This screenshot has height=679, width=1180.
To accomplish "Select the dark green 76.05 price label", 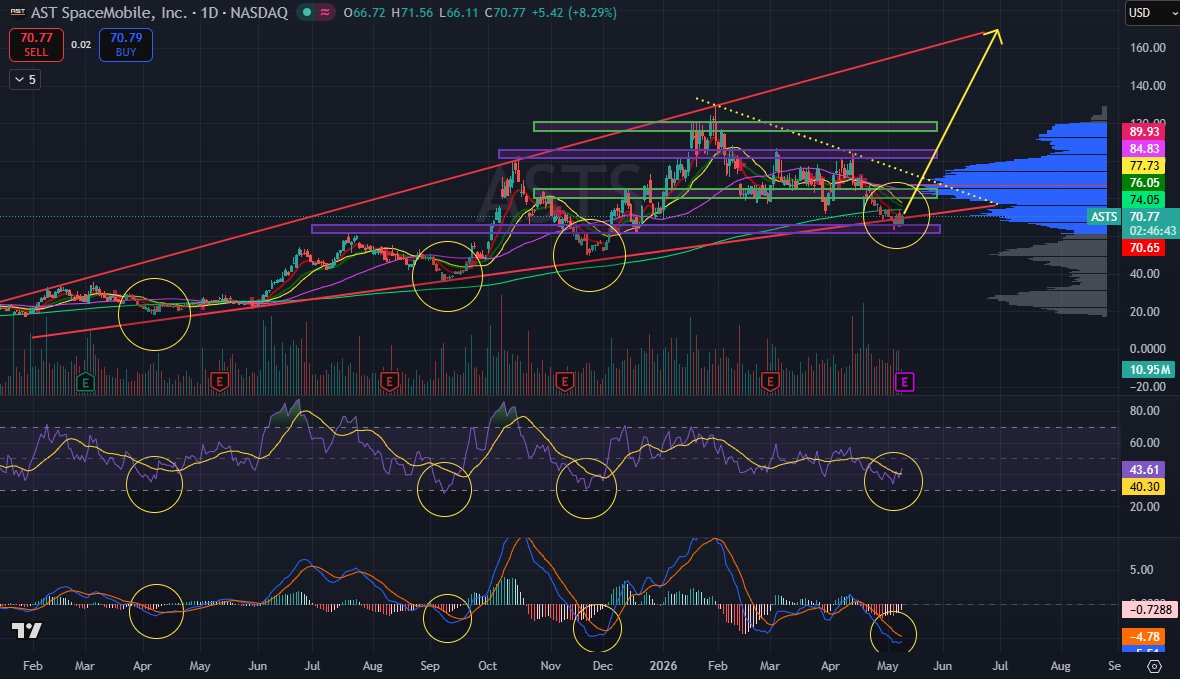I will click(1144, 182).
